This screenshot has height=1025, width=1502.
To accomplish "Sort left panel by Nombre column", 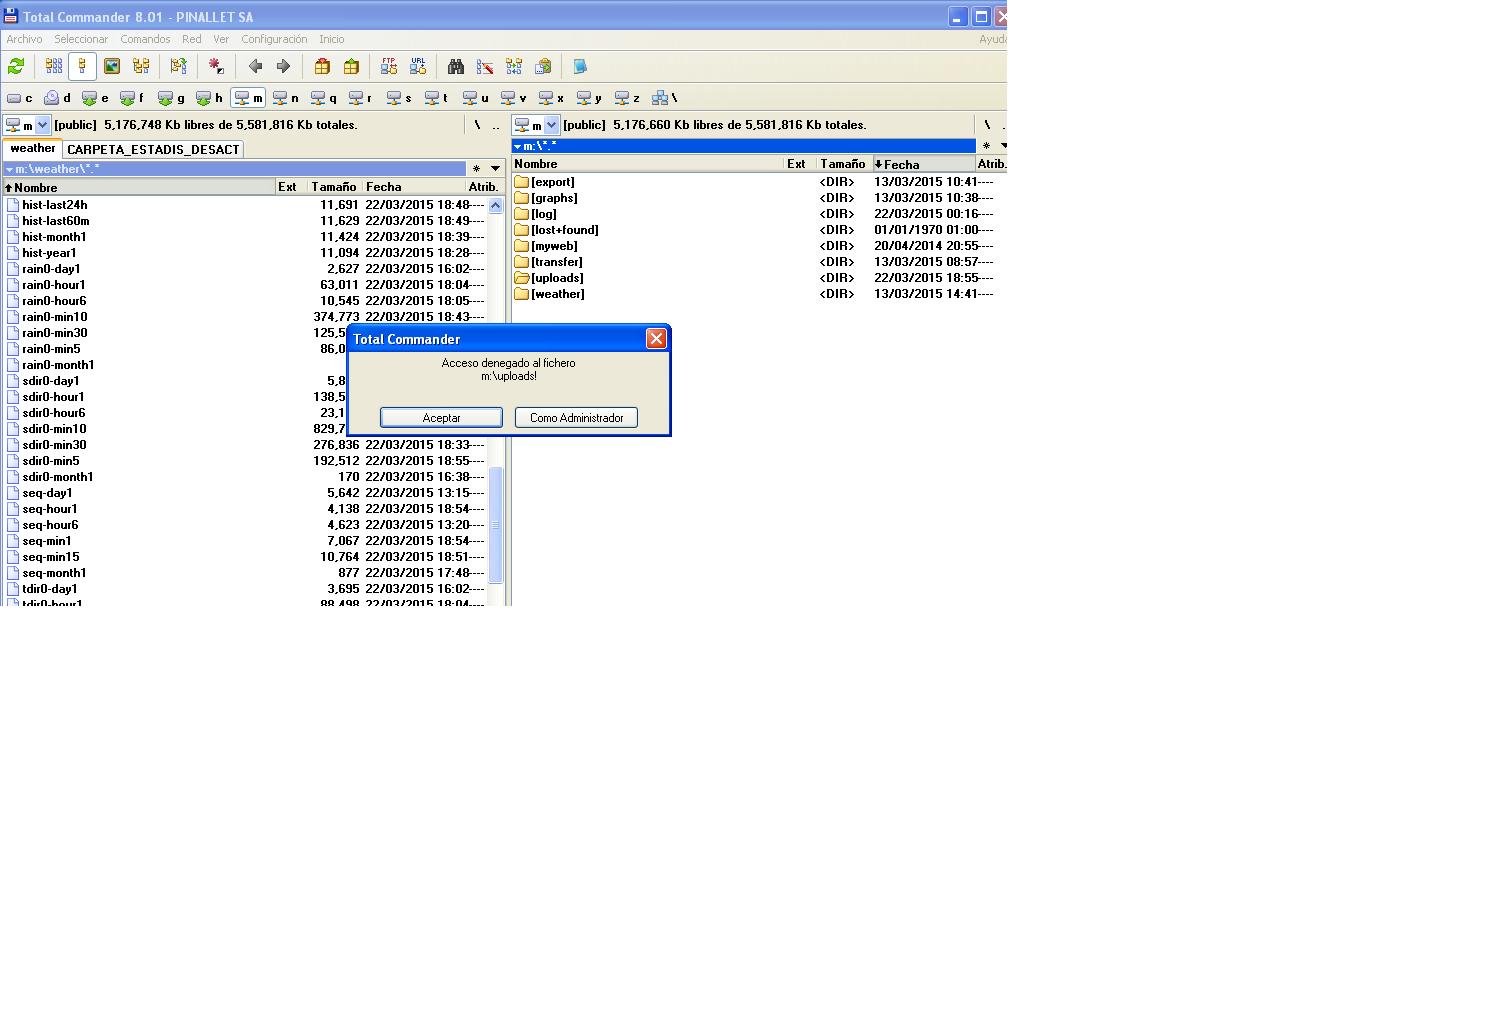I will coord(139,187).
